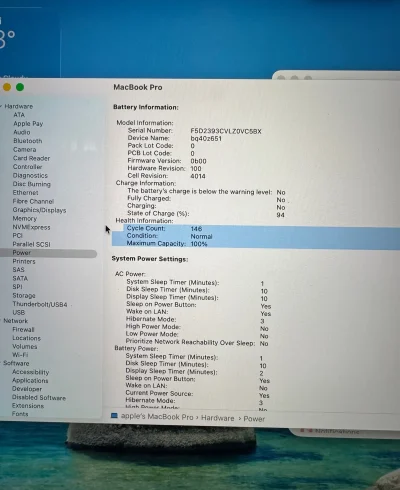Select Developer under Software
The width and height of the screenshot is (400, 490).
27,389
